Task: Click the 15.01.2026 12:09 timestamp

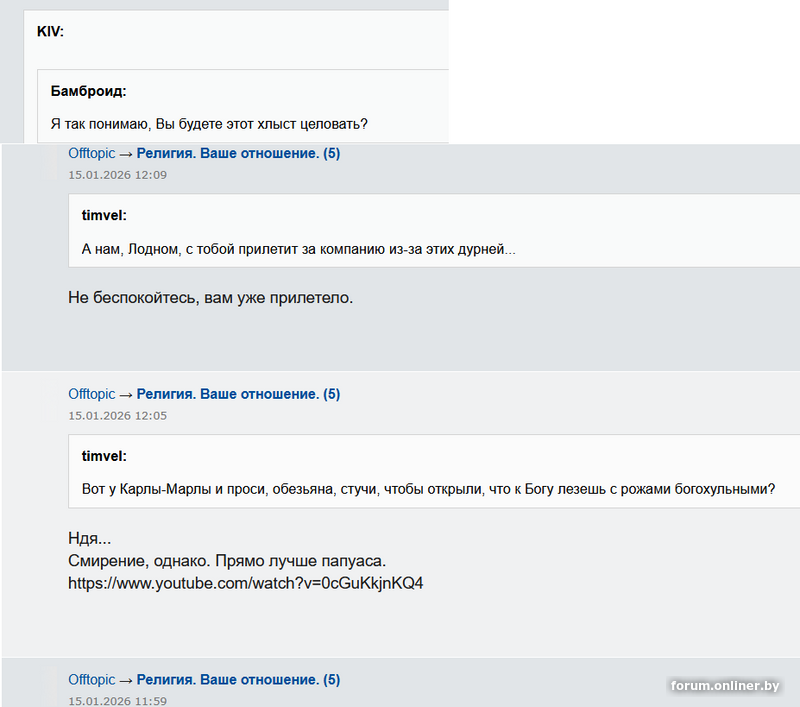Action: click(117, 175)
